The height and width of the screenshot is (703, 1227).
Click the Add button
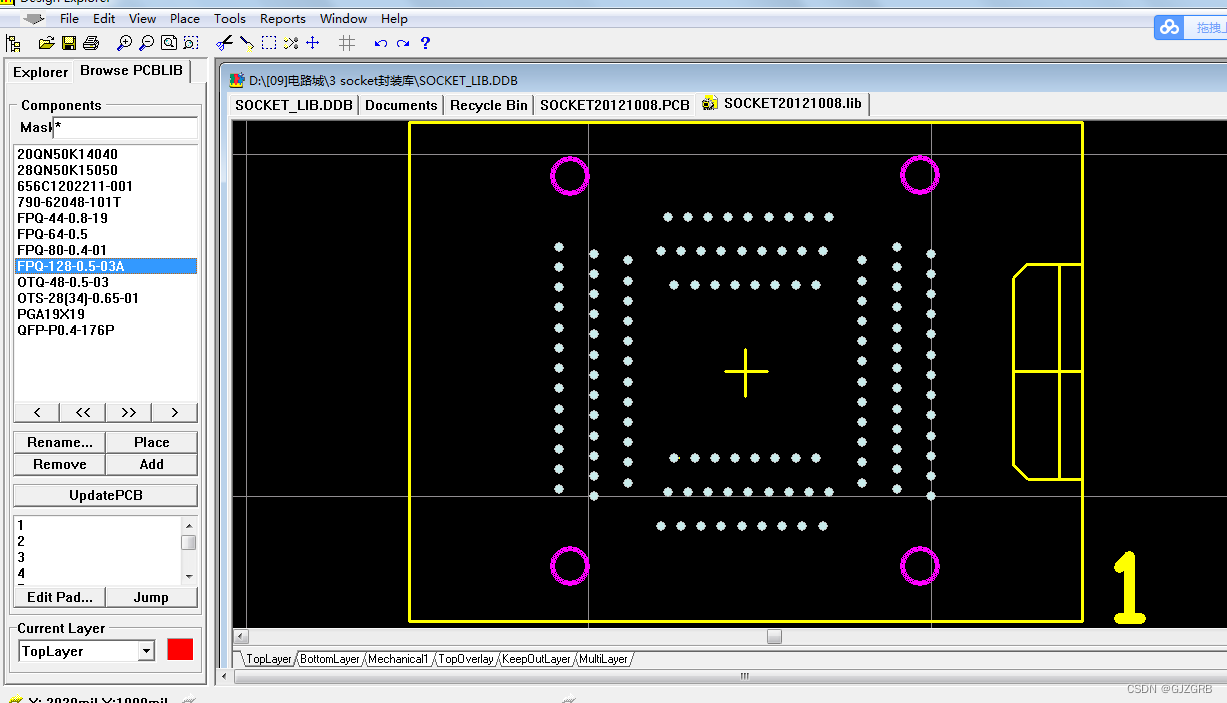pos(152,464)
